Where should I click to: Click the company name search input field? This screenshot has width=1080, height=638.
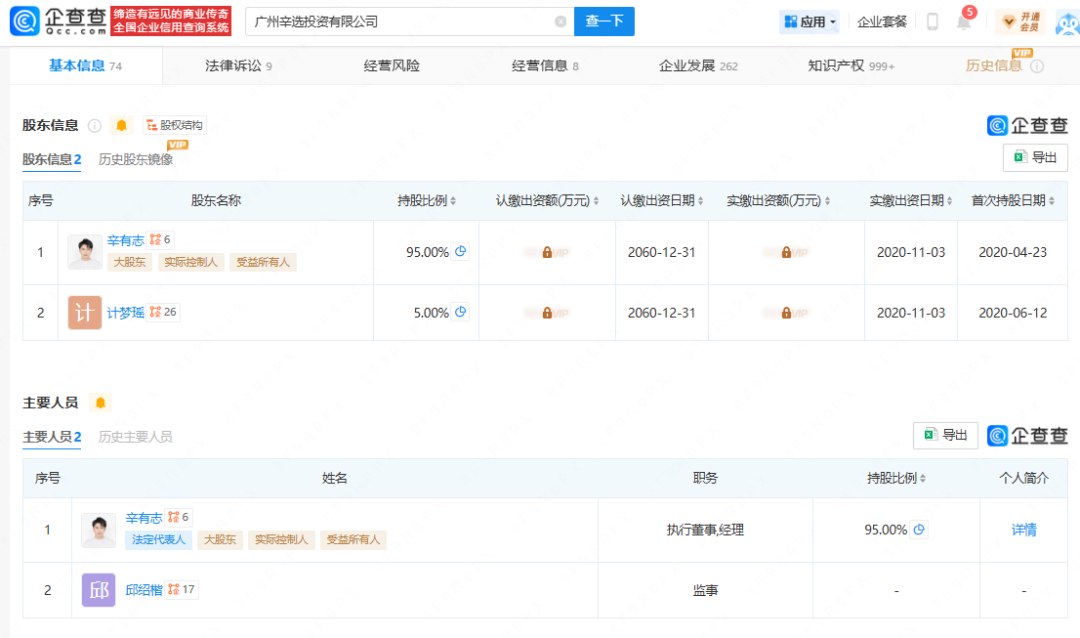tap(398, 21)
